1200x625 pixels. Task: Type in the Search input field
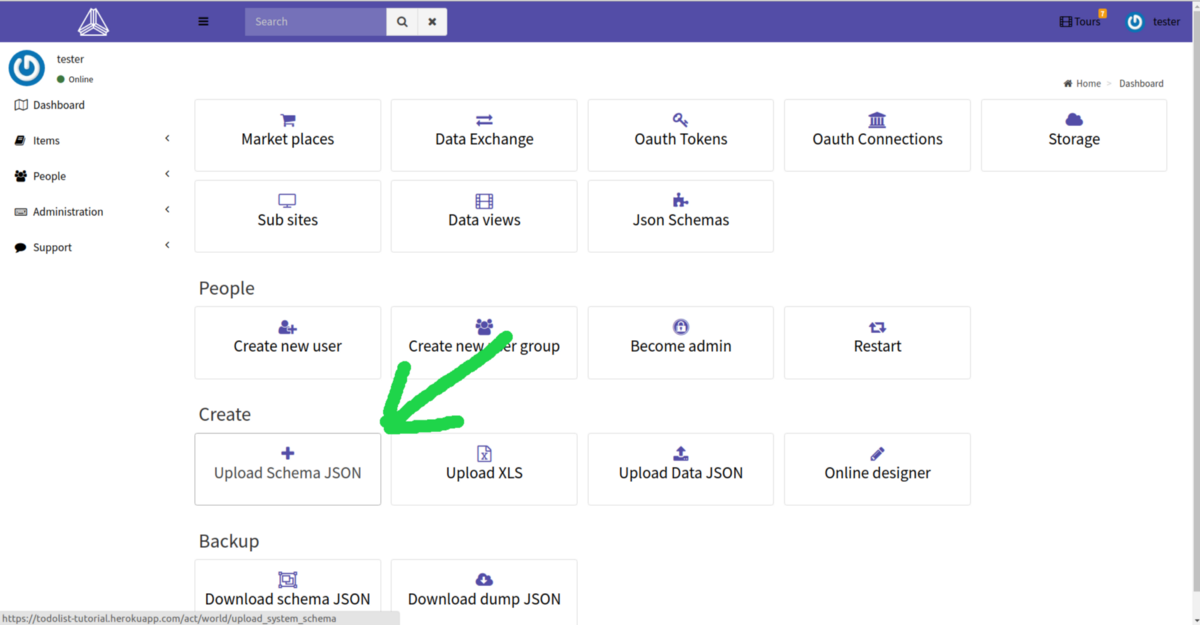(315, 21)
